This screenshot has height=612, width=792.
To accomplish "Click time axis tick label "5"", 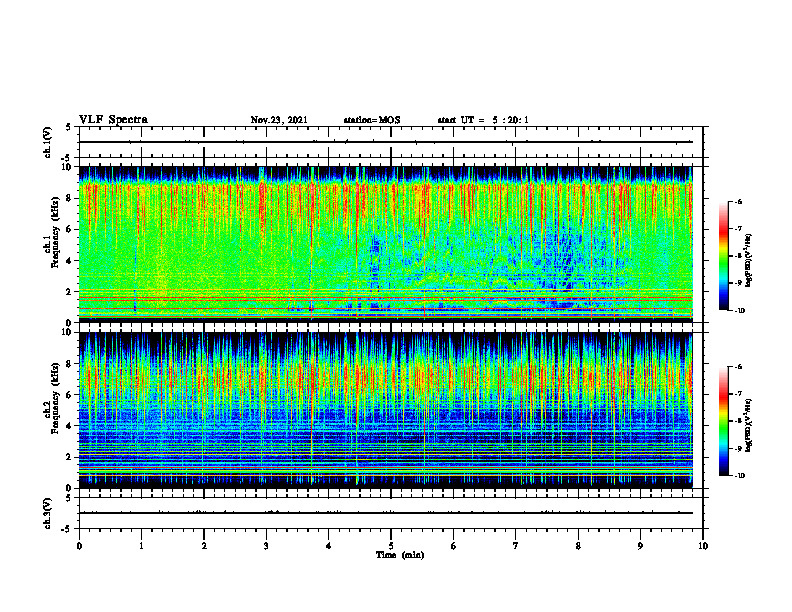I will point(391,546).
